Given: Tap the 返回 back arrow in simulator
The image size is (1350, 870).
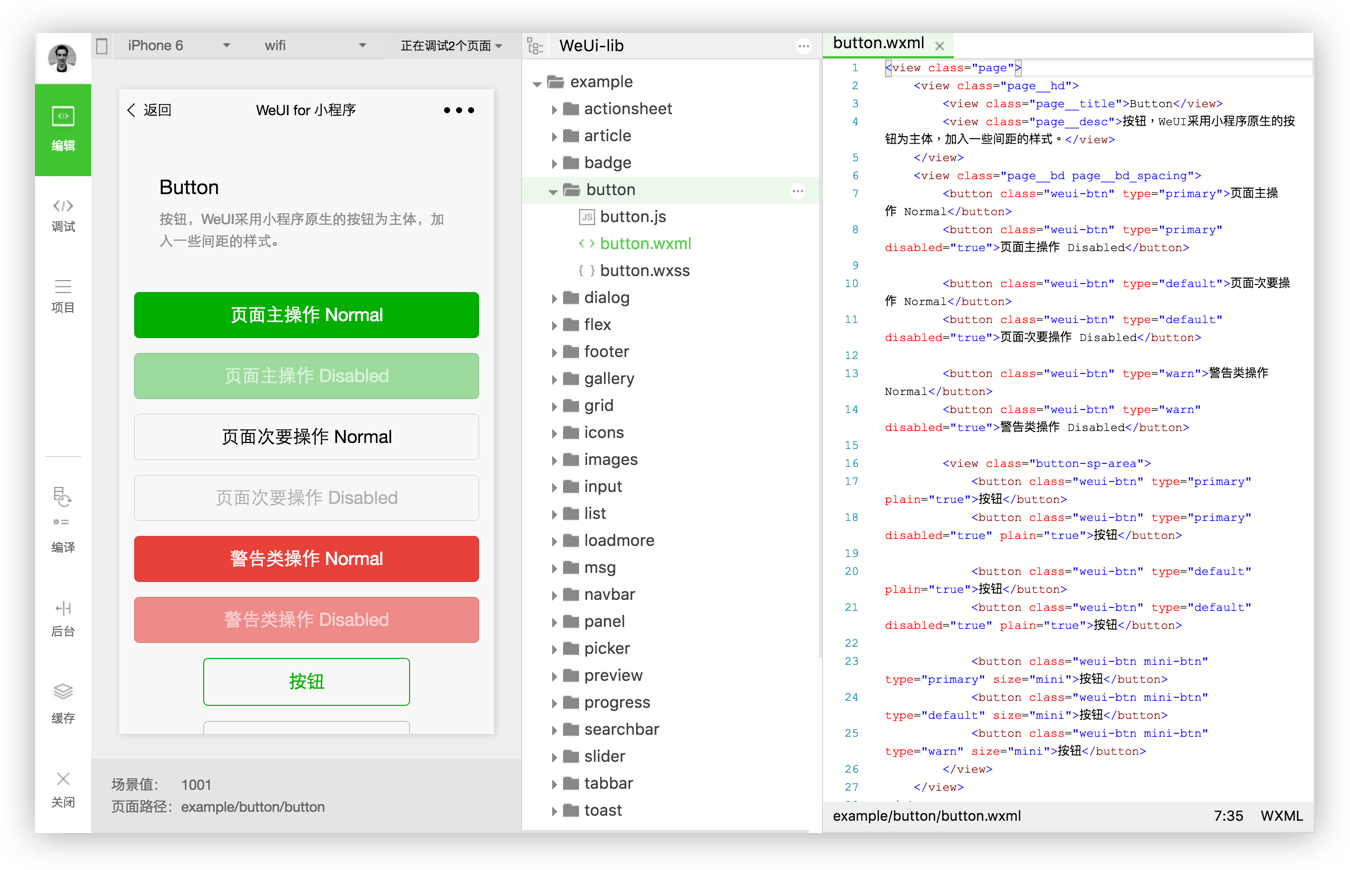Looking at the screenshot, I should [x=132, y=110].
